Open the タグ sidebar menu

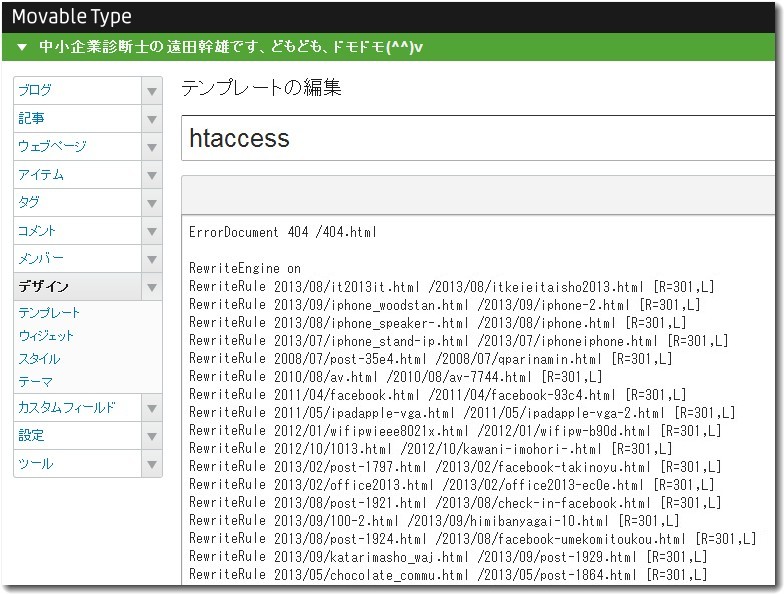coord(78,202)
